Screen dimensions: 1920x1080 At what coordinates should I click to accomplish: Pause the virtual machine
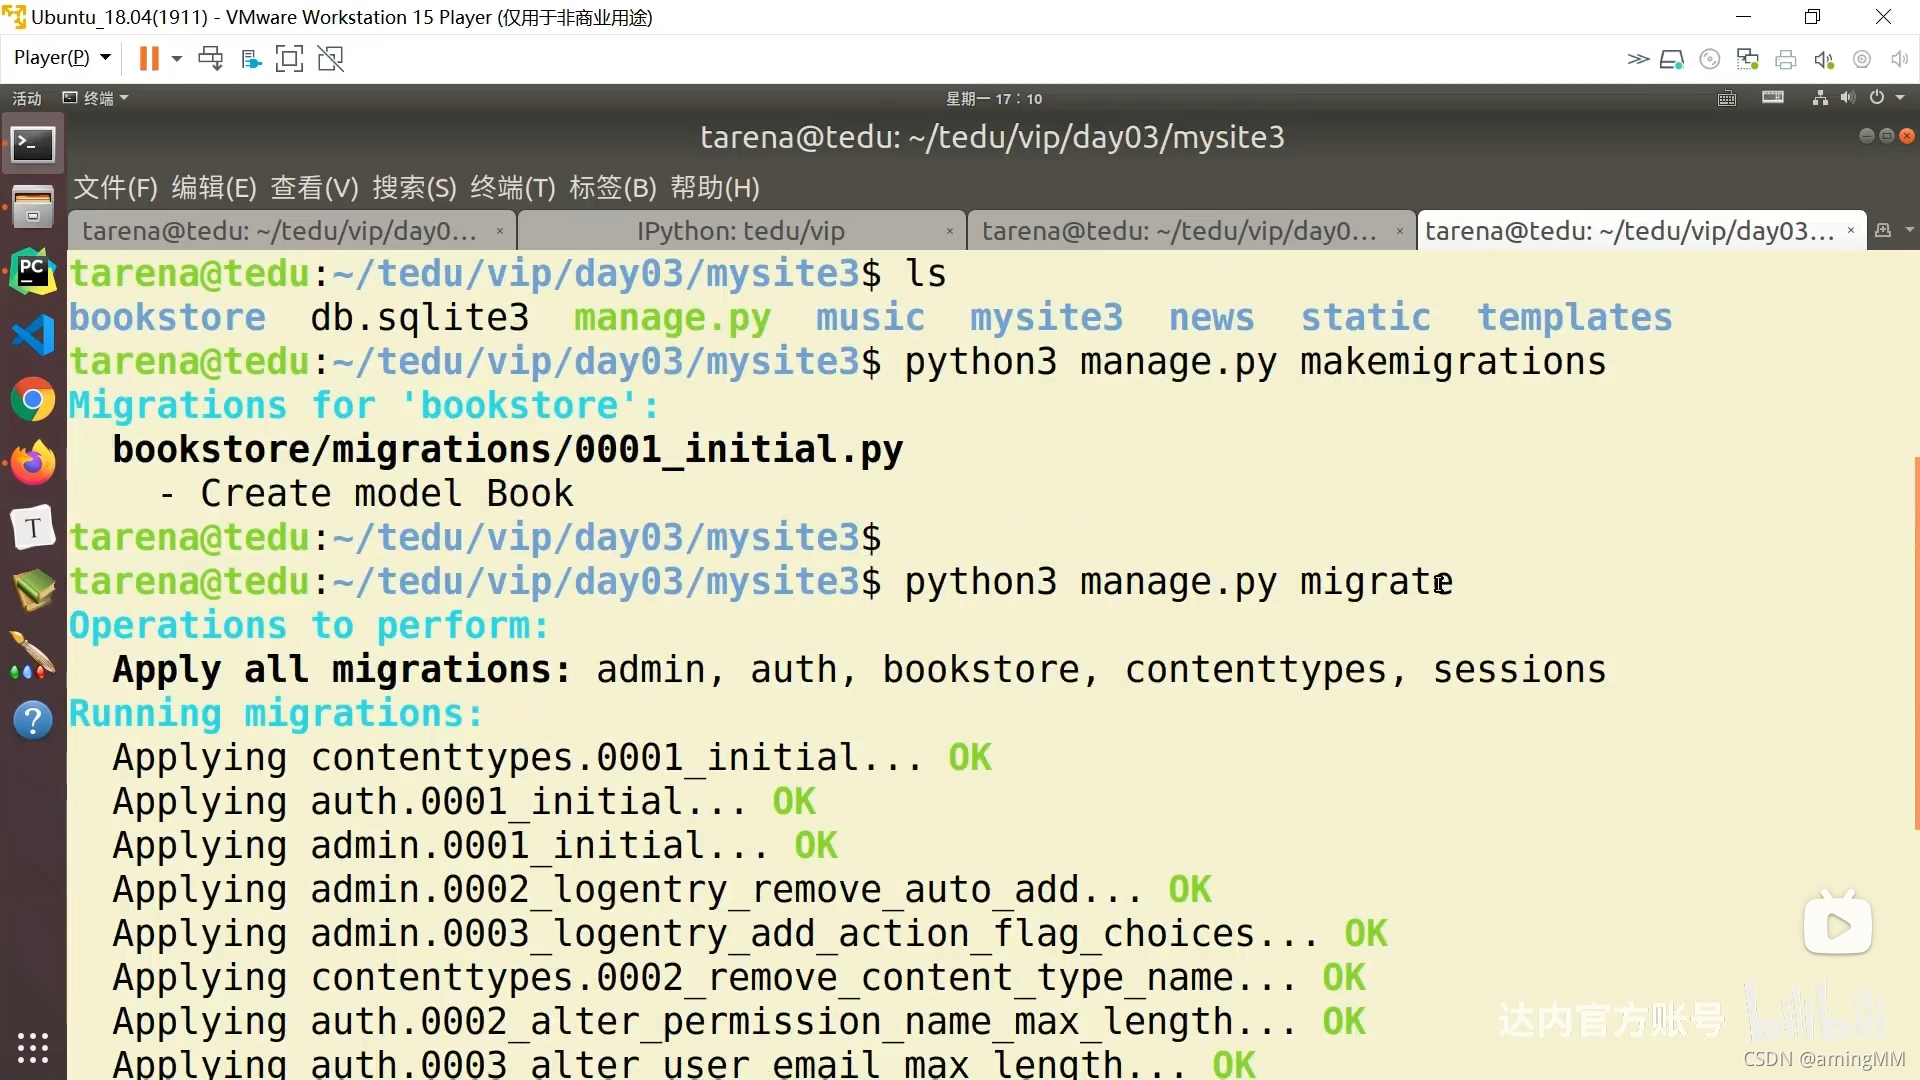[x=148, y=58]
